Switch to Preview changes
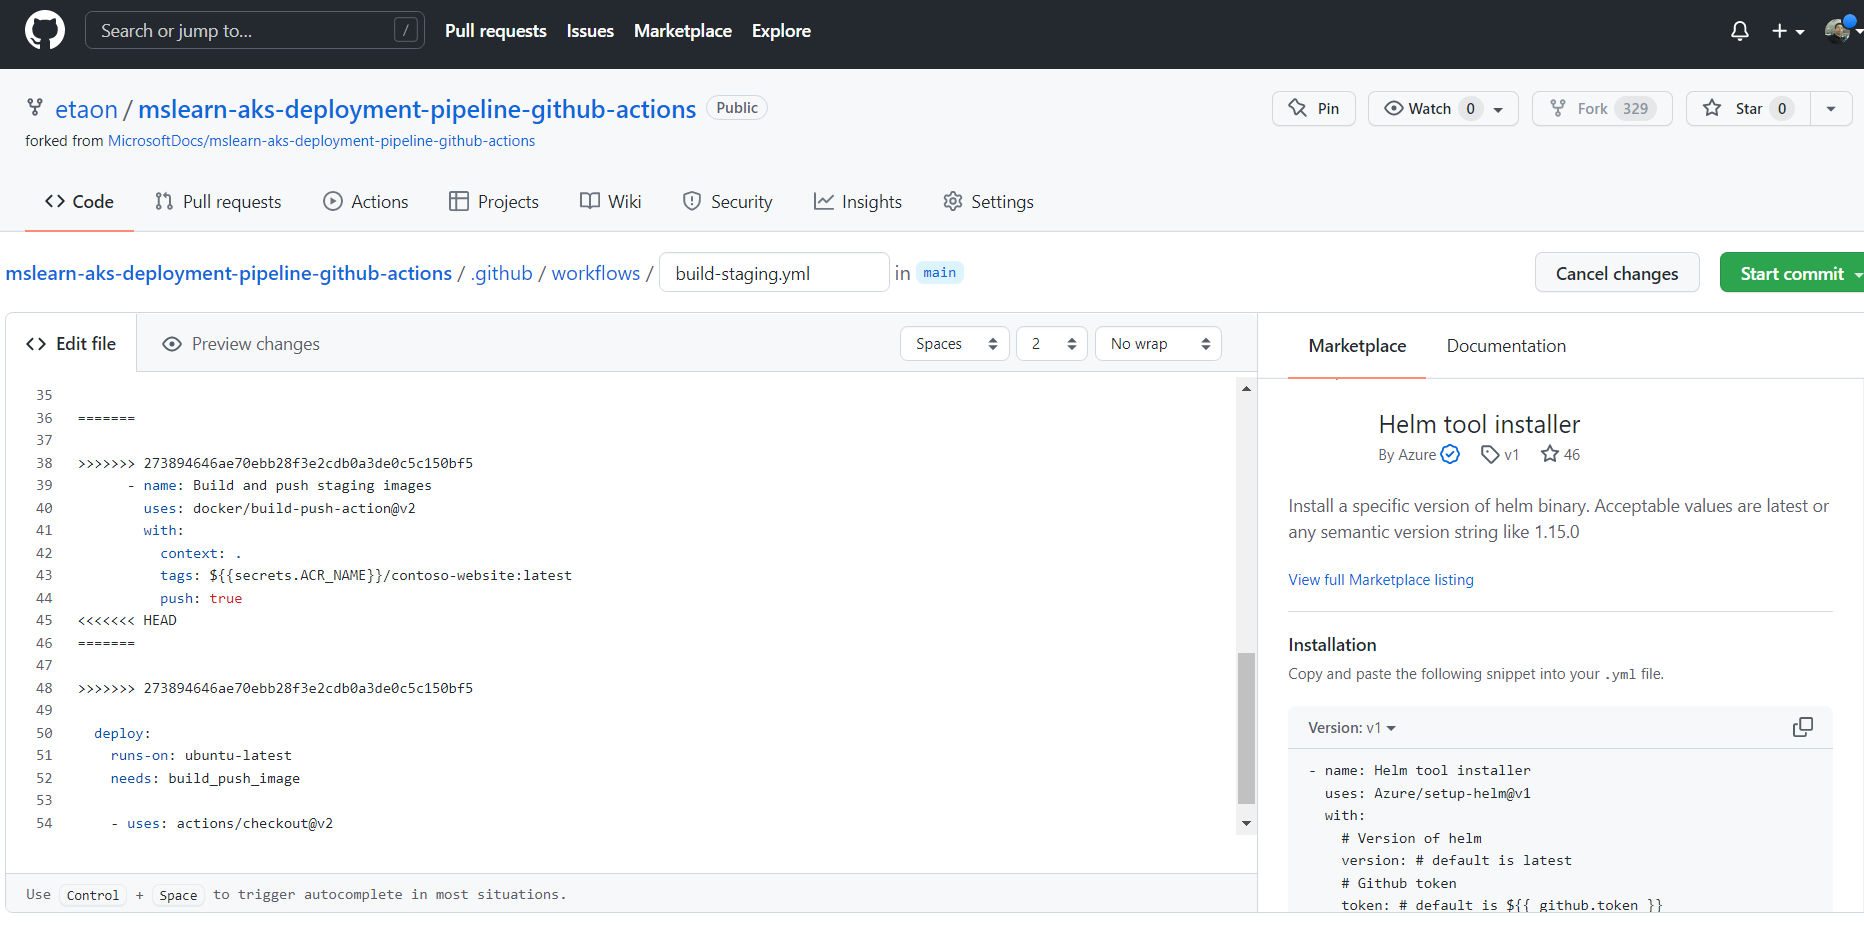The width and height of the screenshot is (1864, 927). (241, 344)
